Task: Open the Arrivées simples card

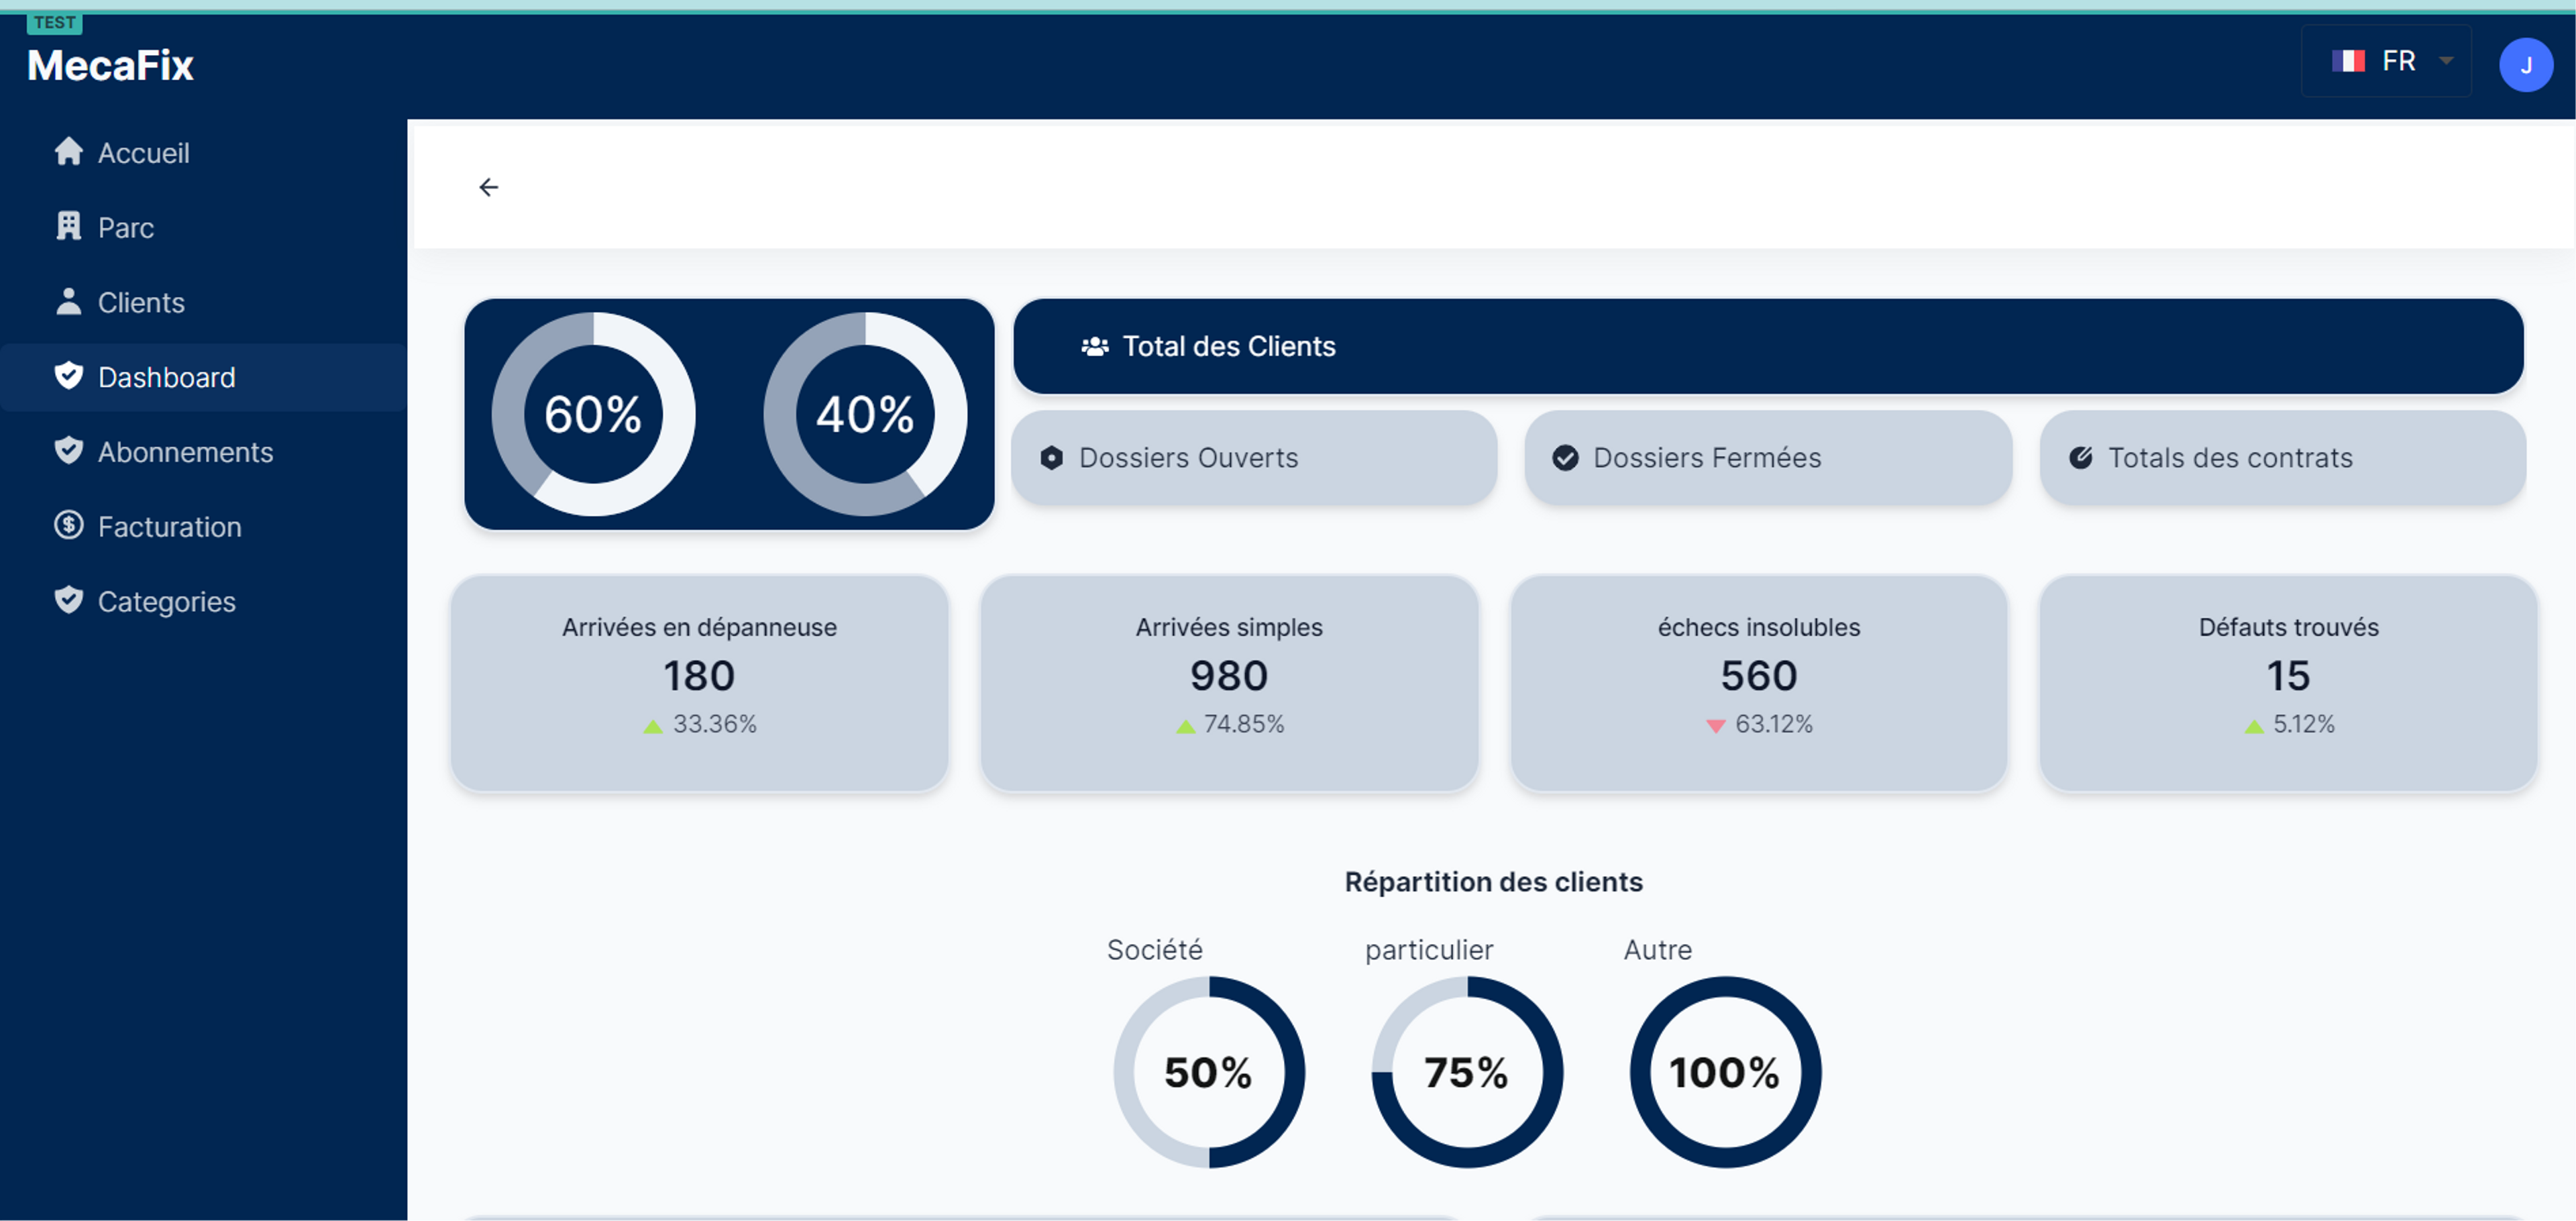Action: tap(1229, 683)
